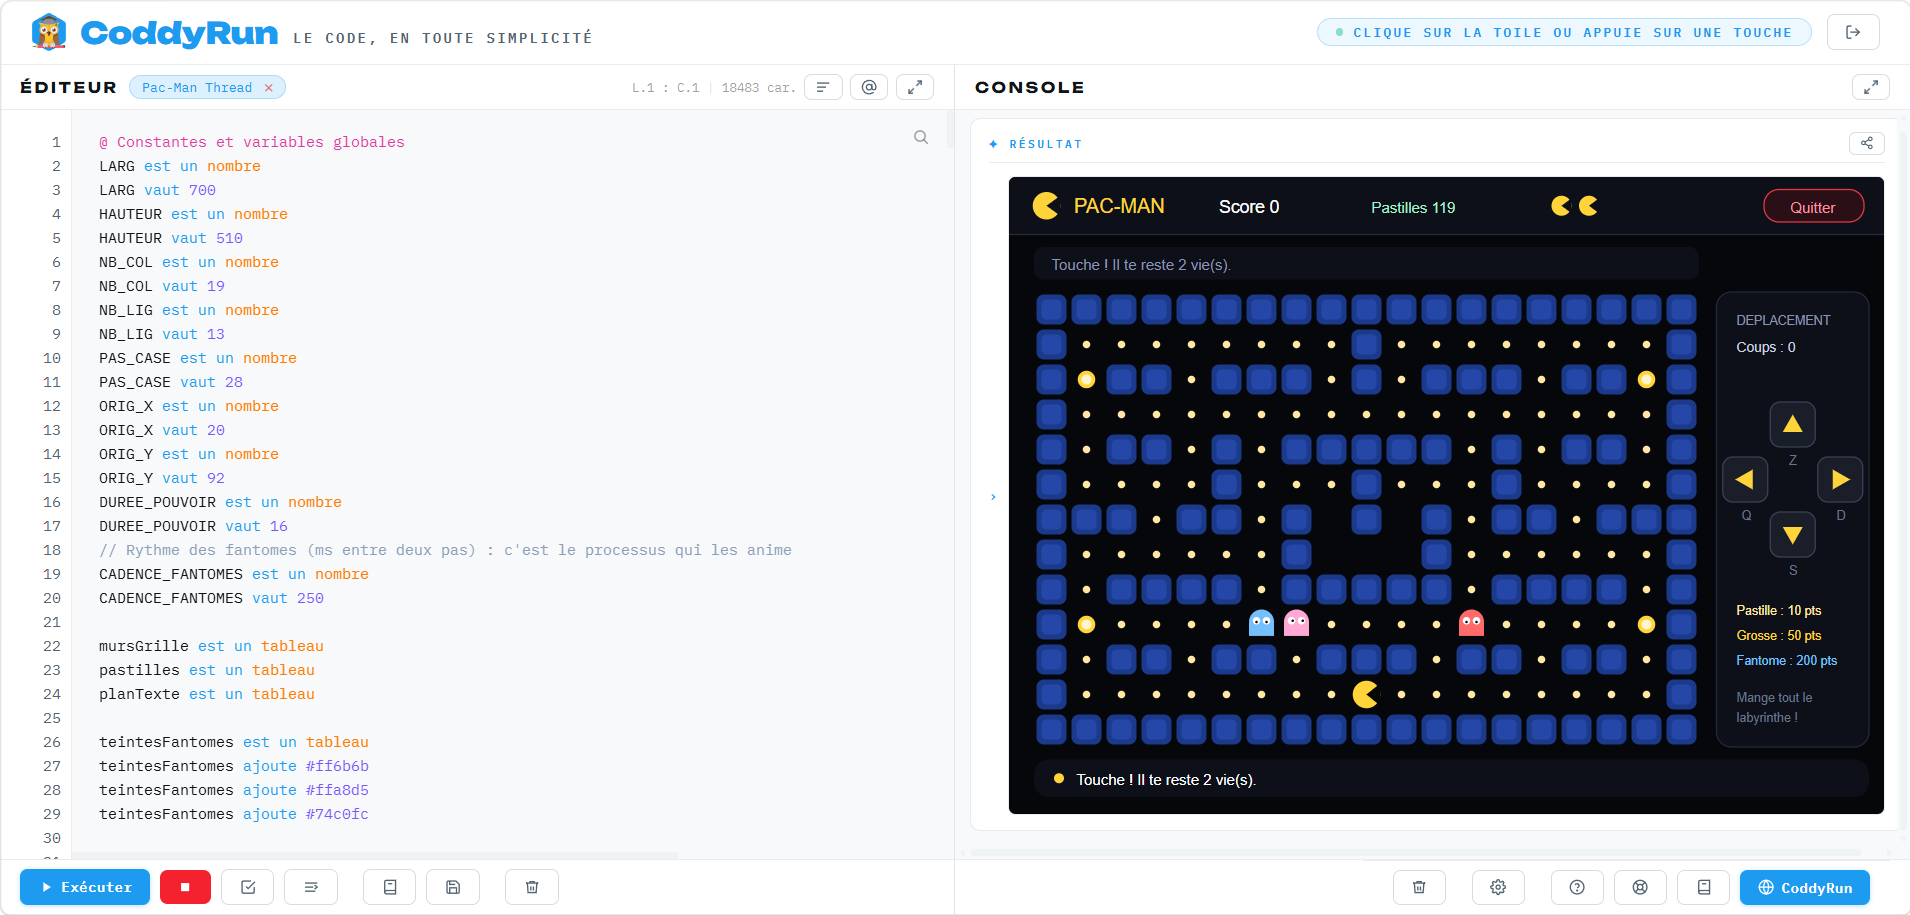Click the code line 'LARG vaut 700'
The image size is (1910, 915).
[157, 190]
